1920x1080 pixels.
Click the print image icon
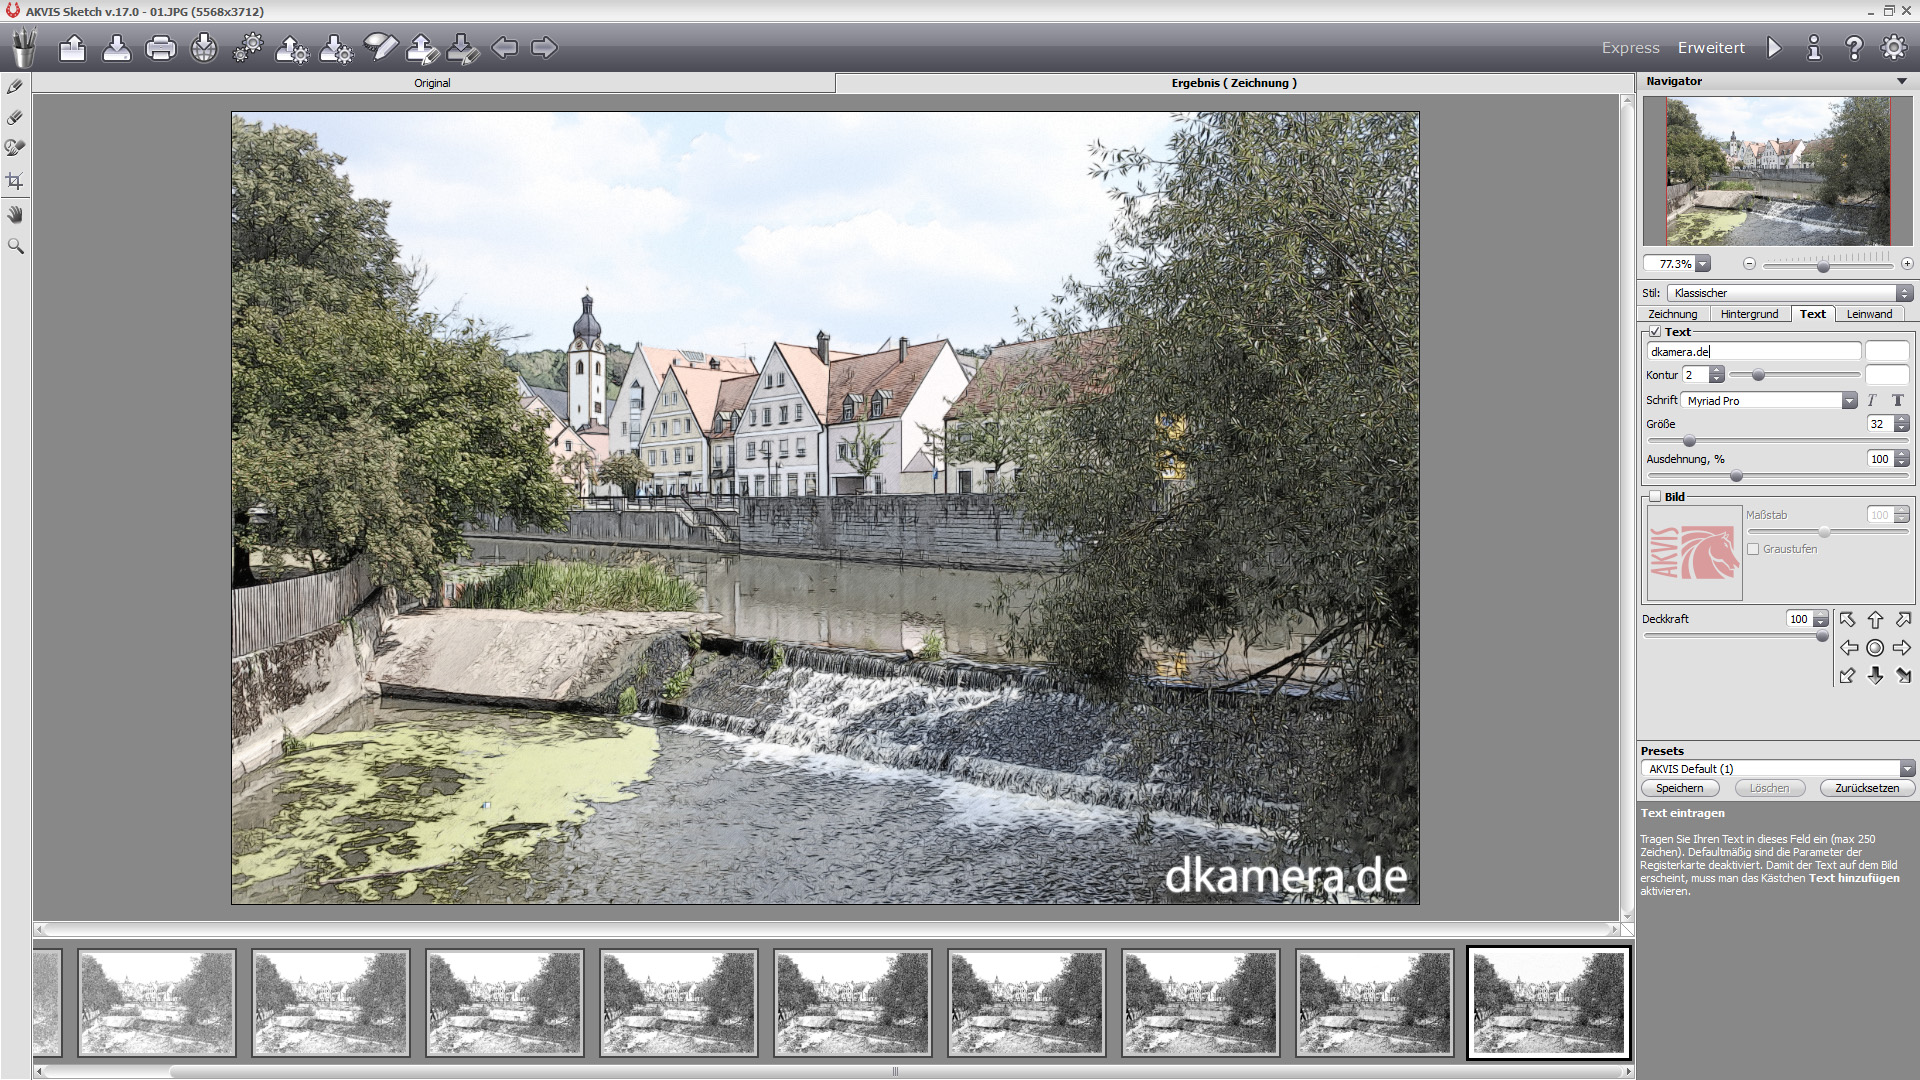(x=160, y=48)
